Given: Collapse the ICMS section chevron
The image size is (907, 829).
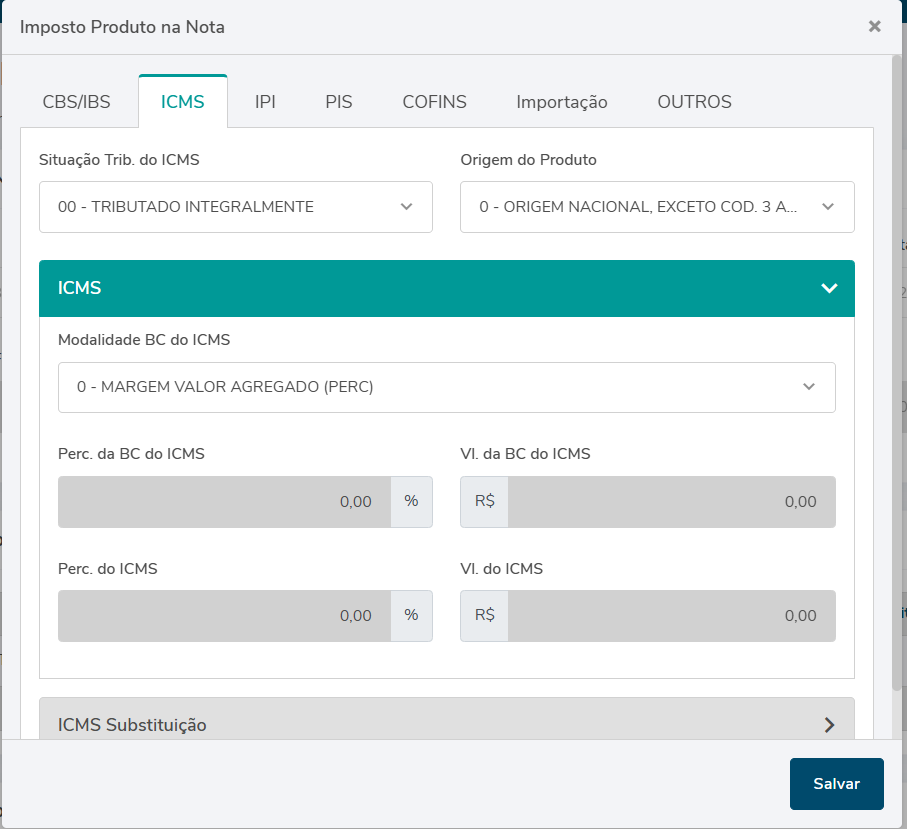Looking at the screenshot, I should [829, 289].
